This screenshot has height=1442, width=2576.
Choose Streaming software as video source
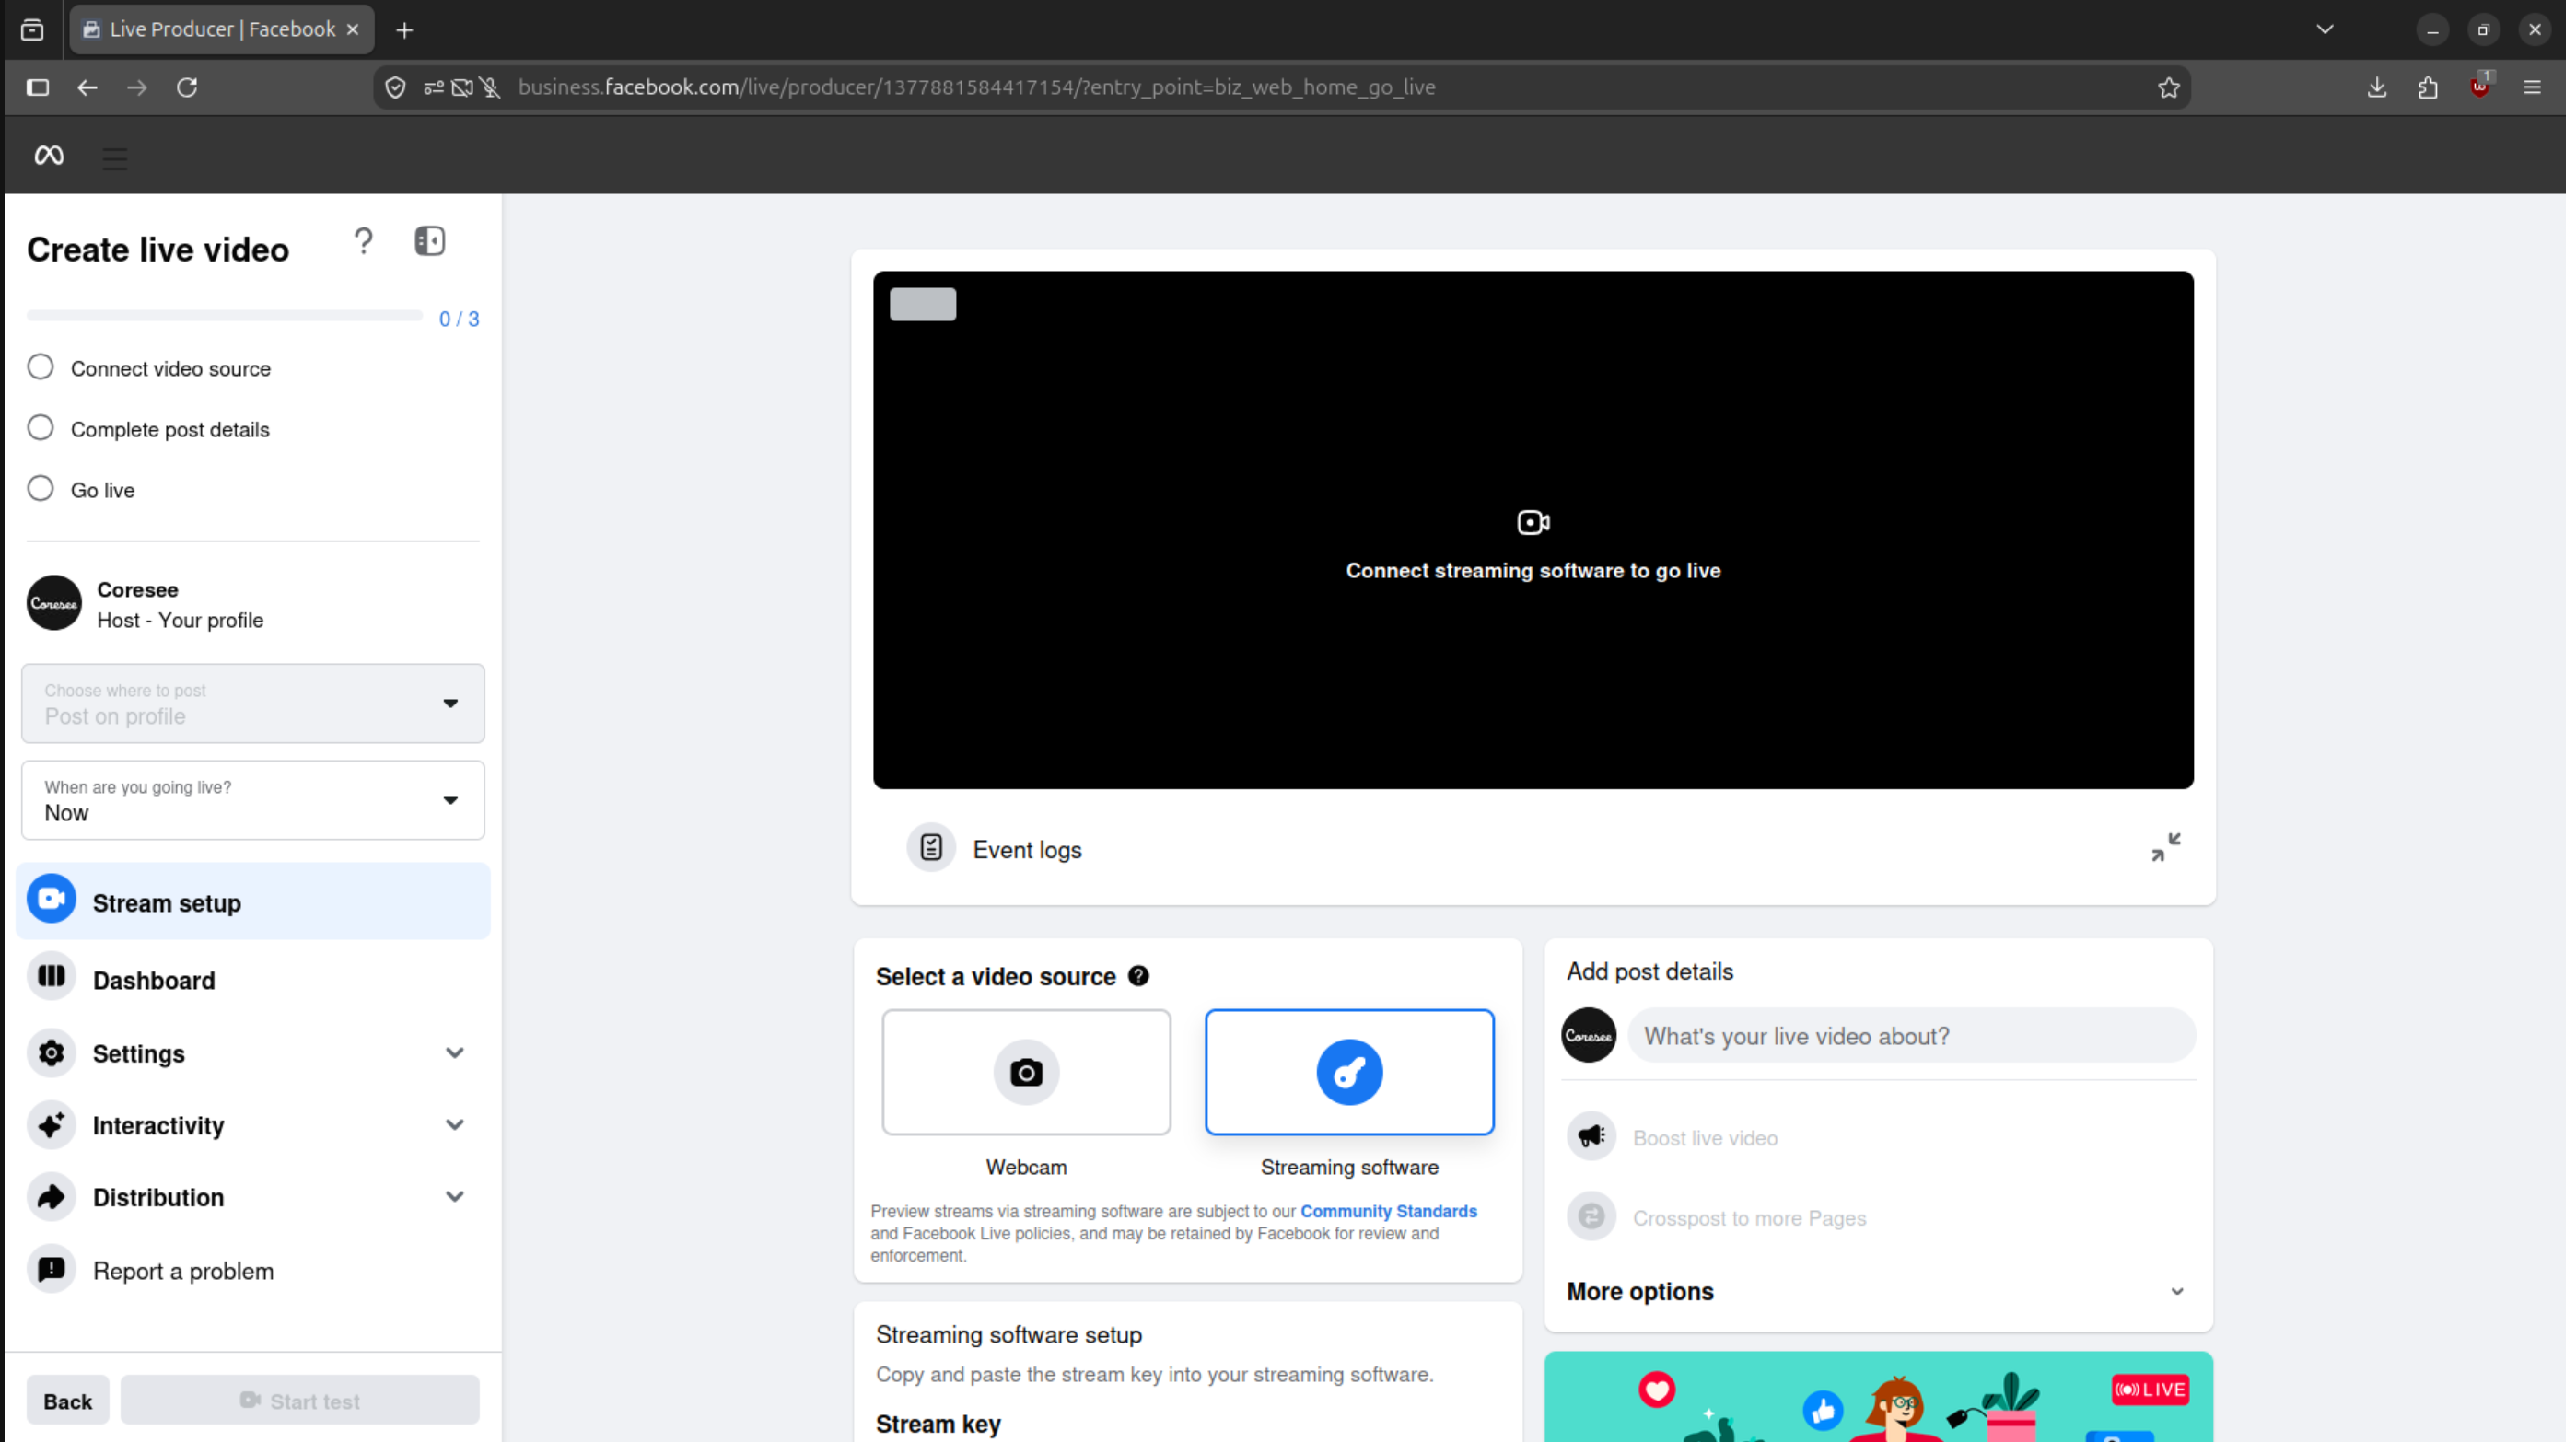click(x=1349, y=1072)
